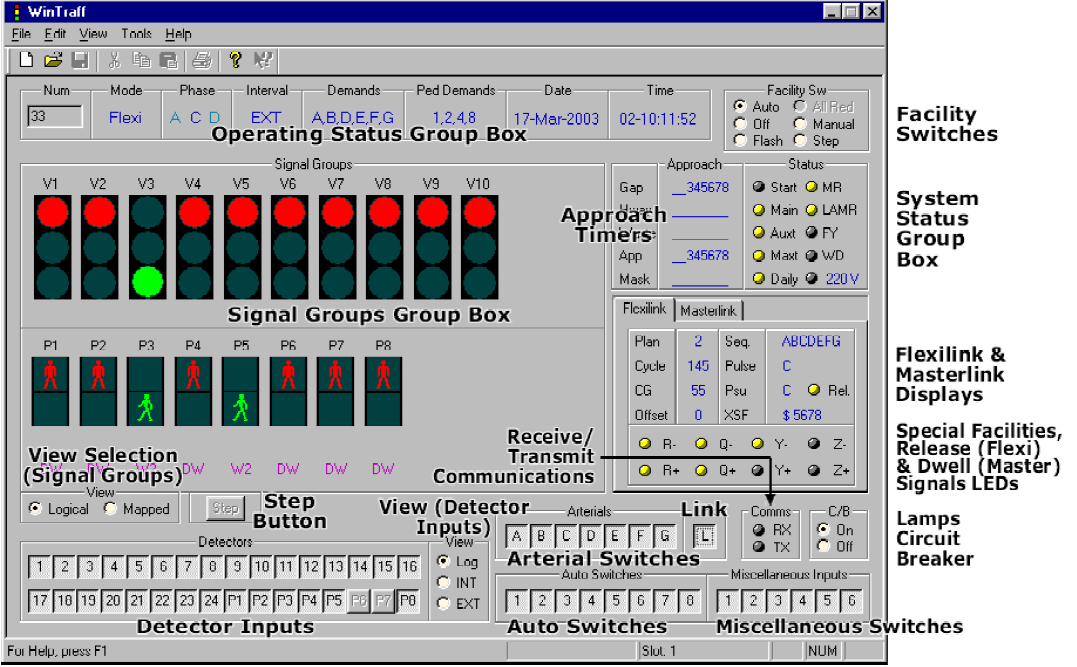Click the date value 17-Mar-2003

[556, 119]
